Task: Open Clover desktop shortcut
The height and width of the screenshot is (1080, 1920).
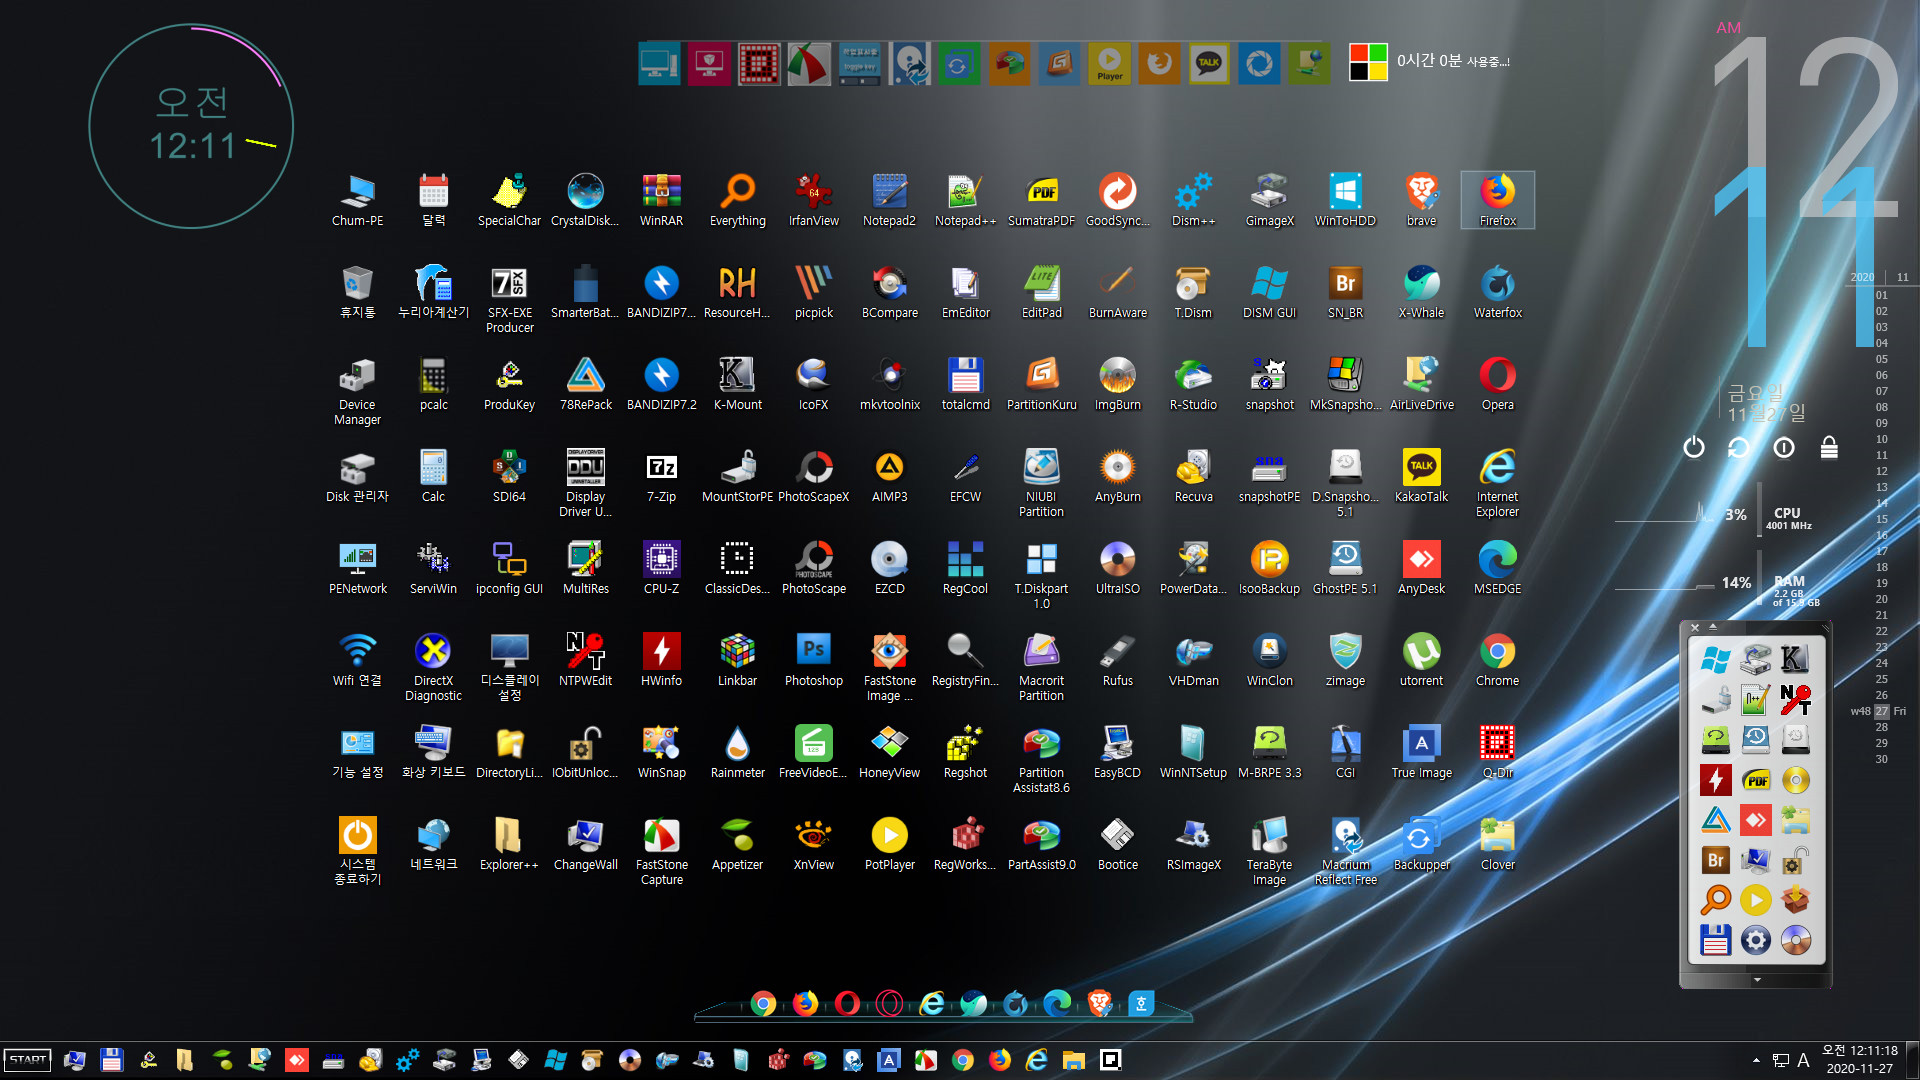Action: pyautogui.click(x=1497, y=844)
